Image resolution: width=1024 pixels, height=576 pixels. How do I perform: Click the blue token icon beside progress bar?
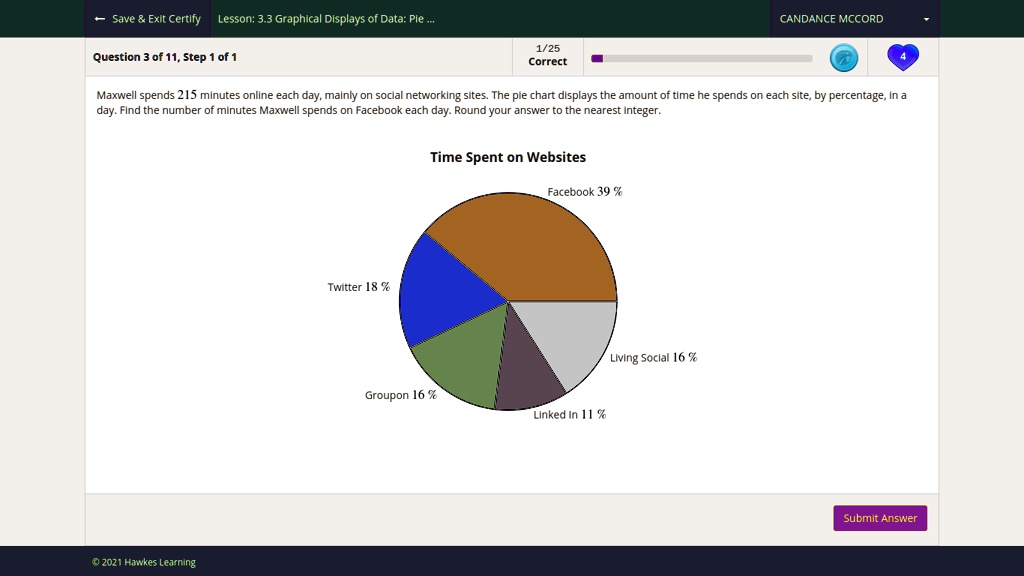[844, 58]
